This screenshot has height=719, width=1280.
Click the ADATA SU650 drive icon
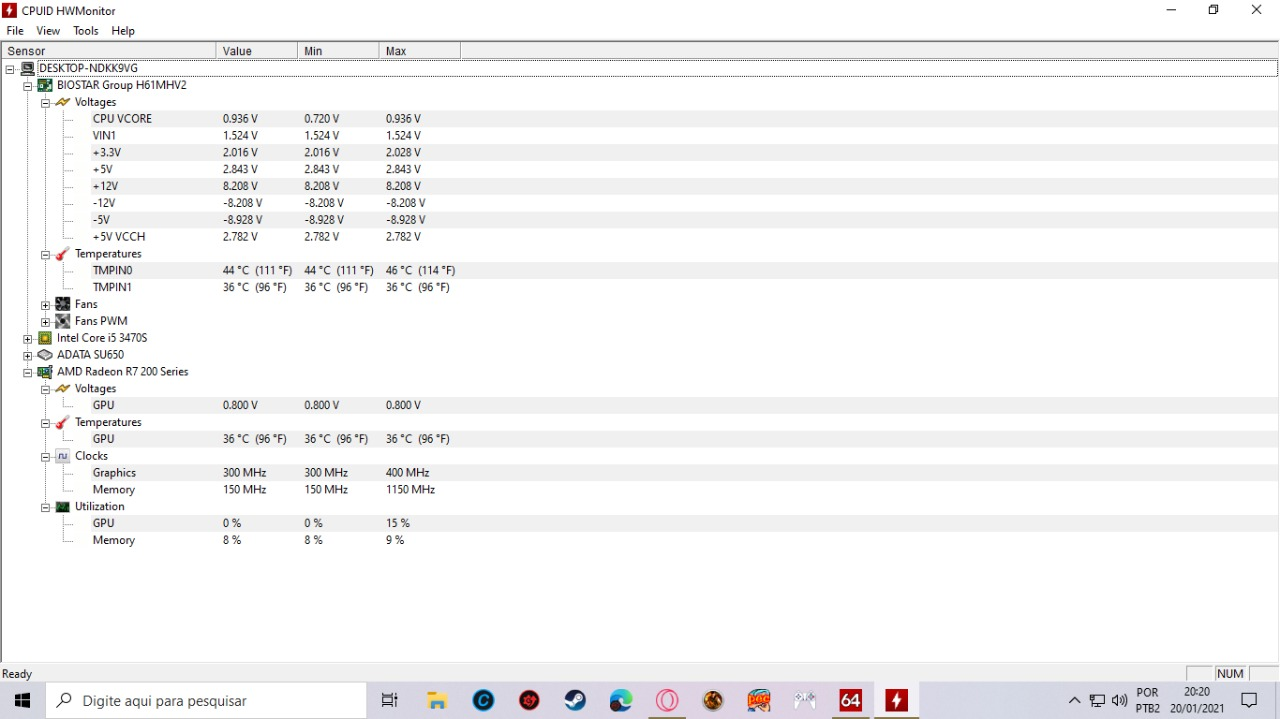click(45, 355)
